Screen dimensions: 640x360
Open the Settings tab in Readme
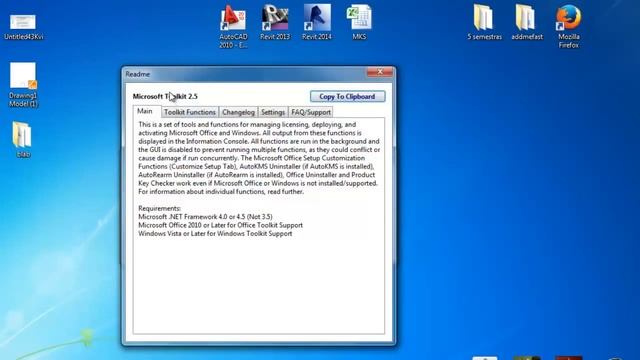tap(273, 112)
